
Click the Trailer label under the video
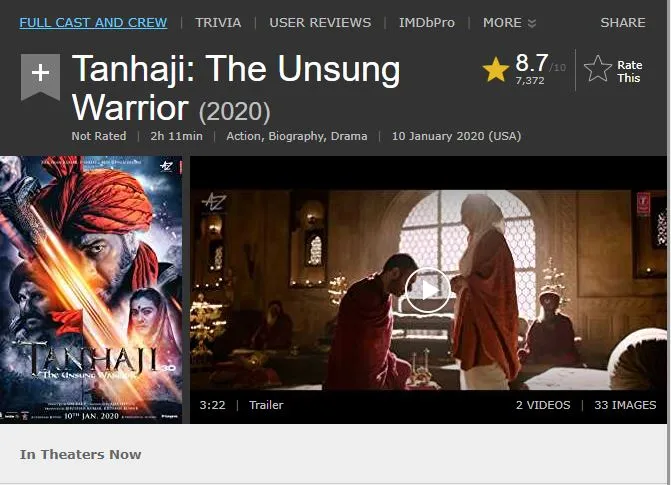coord(266,405)
